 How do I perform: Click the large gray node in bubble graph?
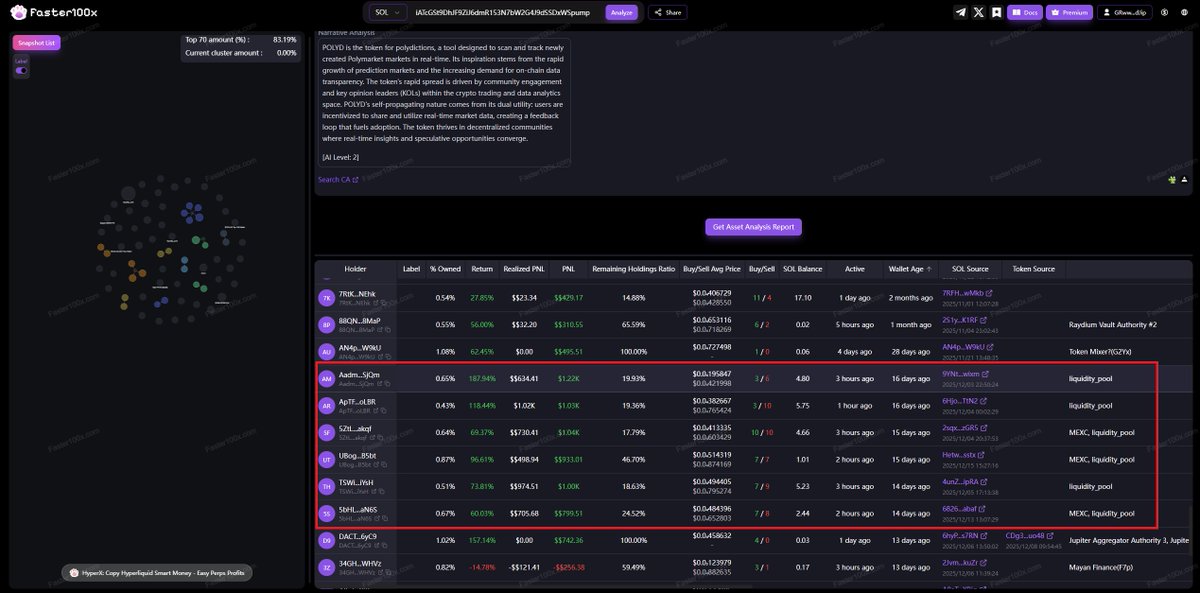(x=128, y=194)
